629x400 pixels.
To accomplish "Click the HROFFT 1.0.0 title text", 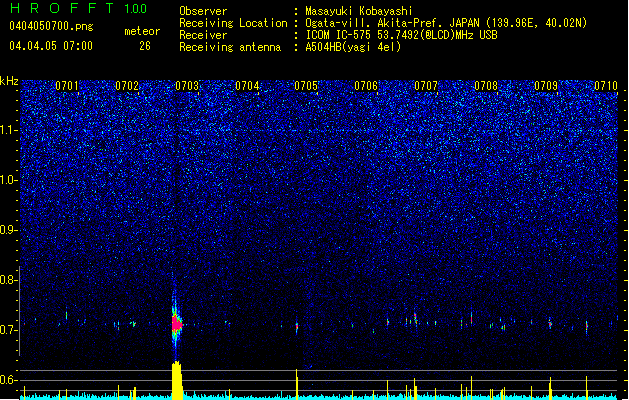I will point(79,8).
